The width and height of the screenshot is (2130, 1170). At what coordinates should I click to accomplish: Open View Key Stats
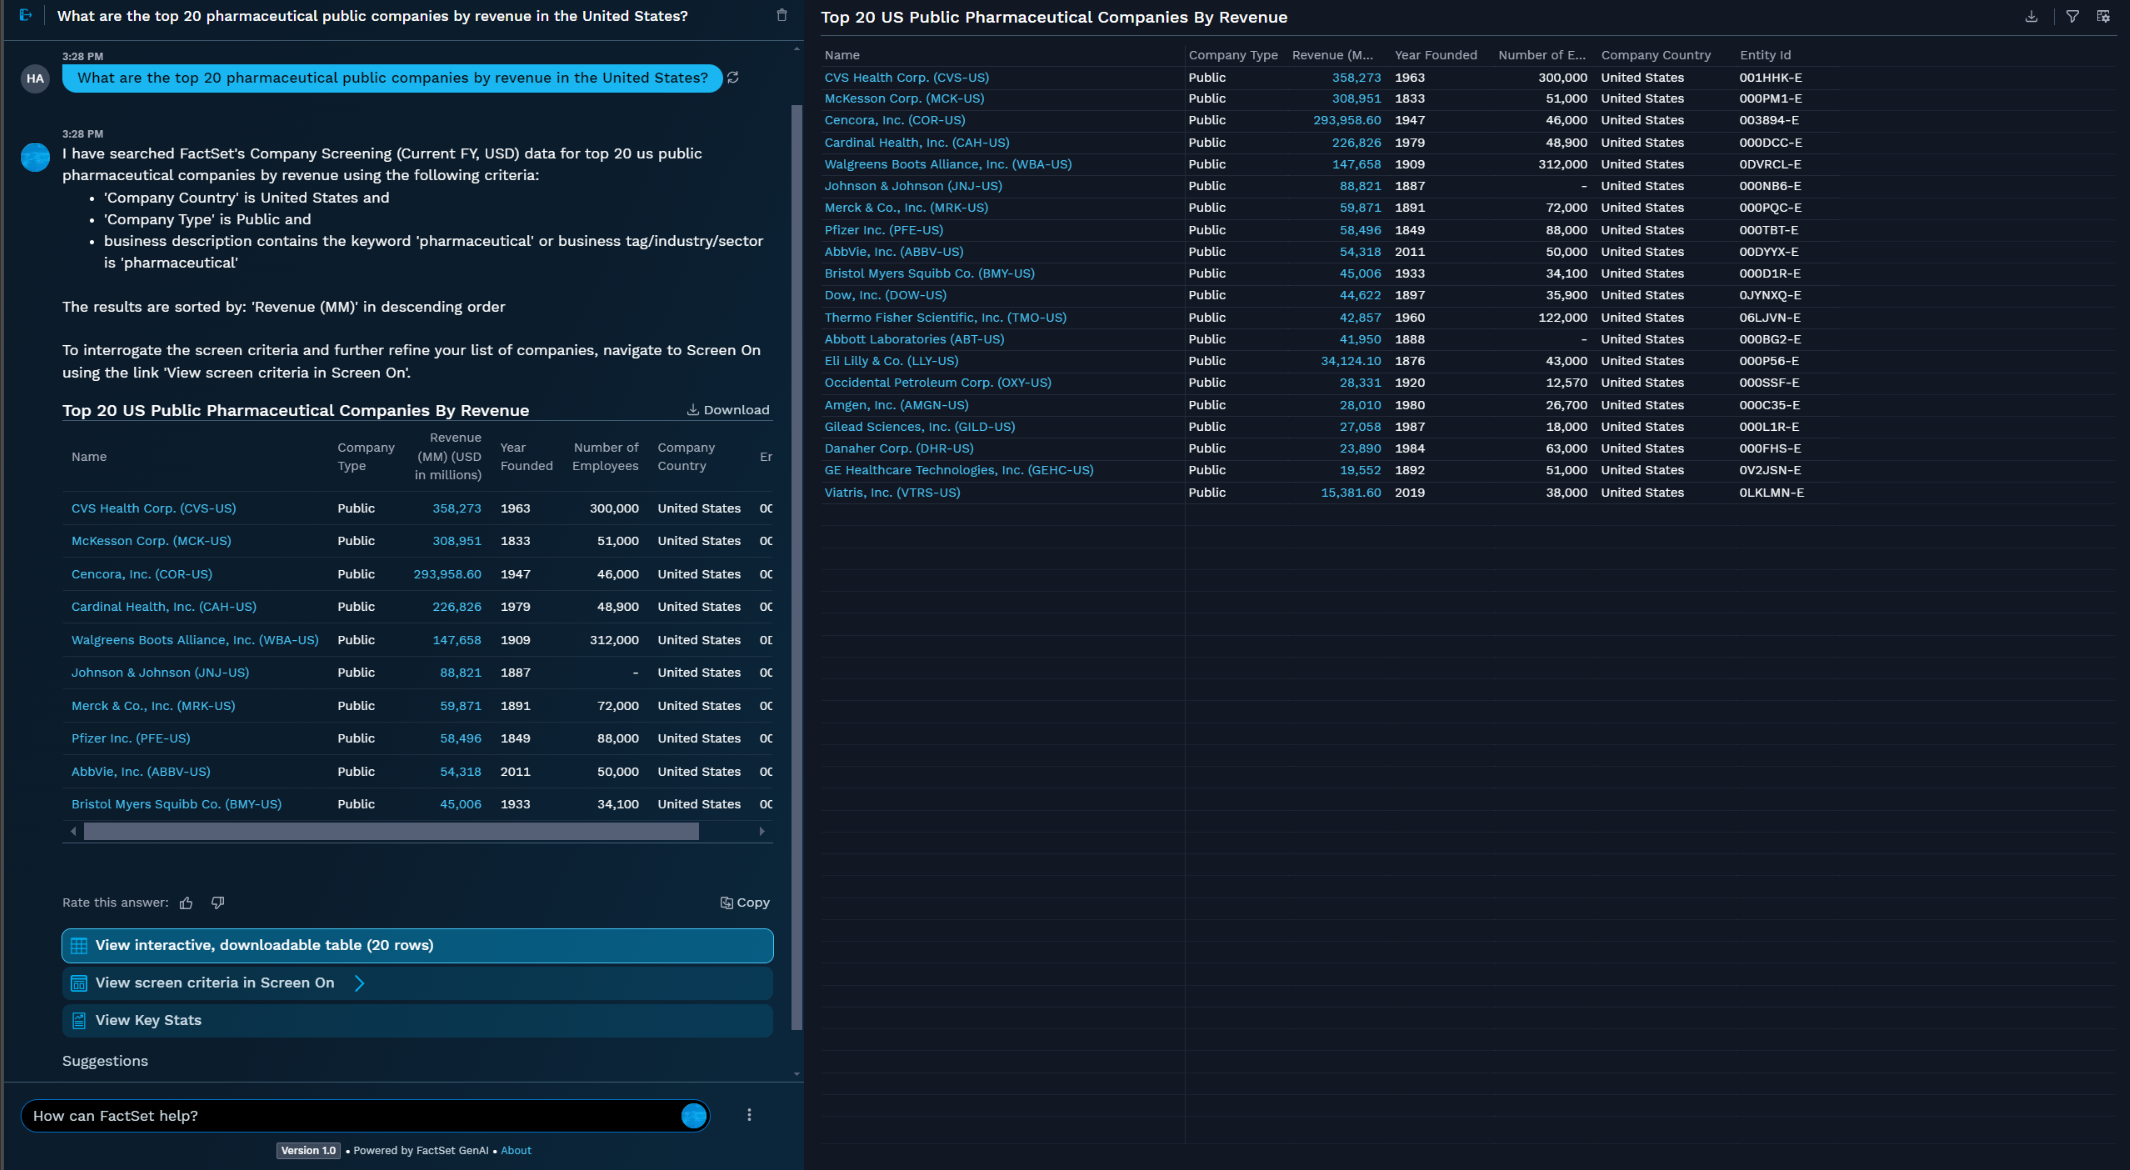coord(417,1020)
